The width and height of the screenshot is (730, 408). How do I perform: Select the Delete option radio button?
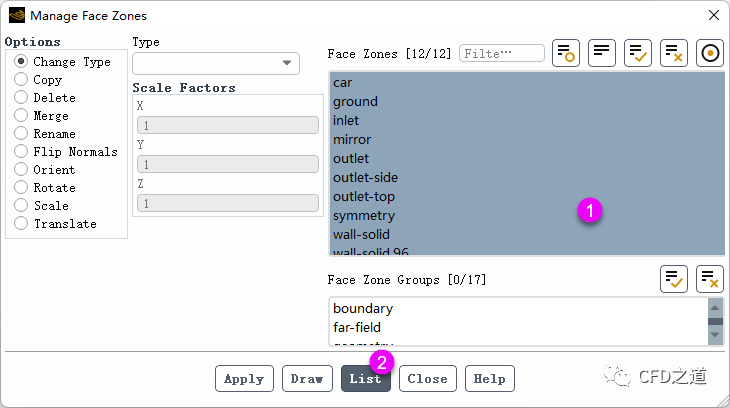tap(21, 98)
